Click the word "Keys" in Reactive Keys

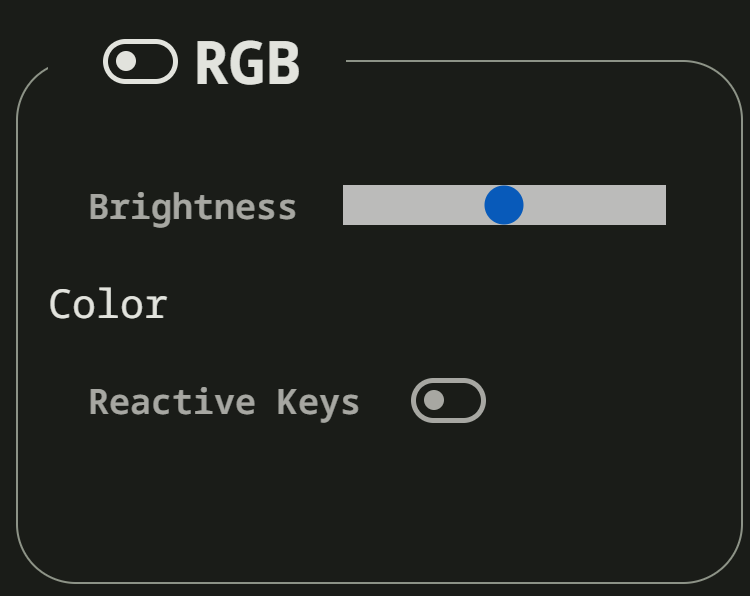coord(318,402)
